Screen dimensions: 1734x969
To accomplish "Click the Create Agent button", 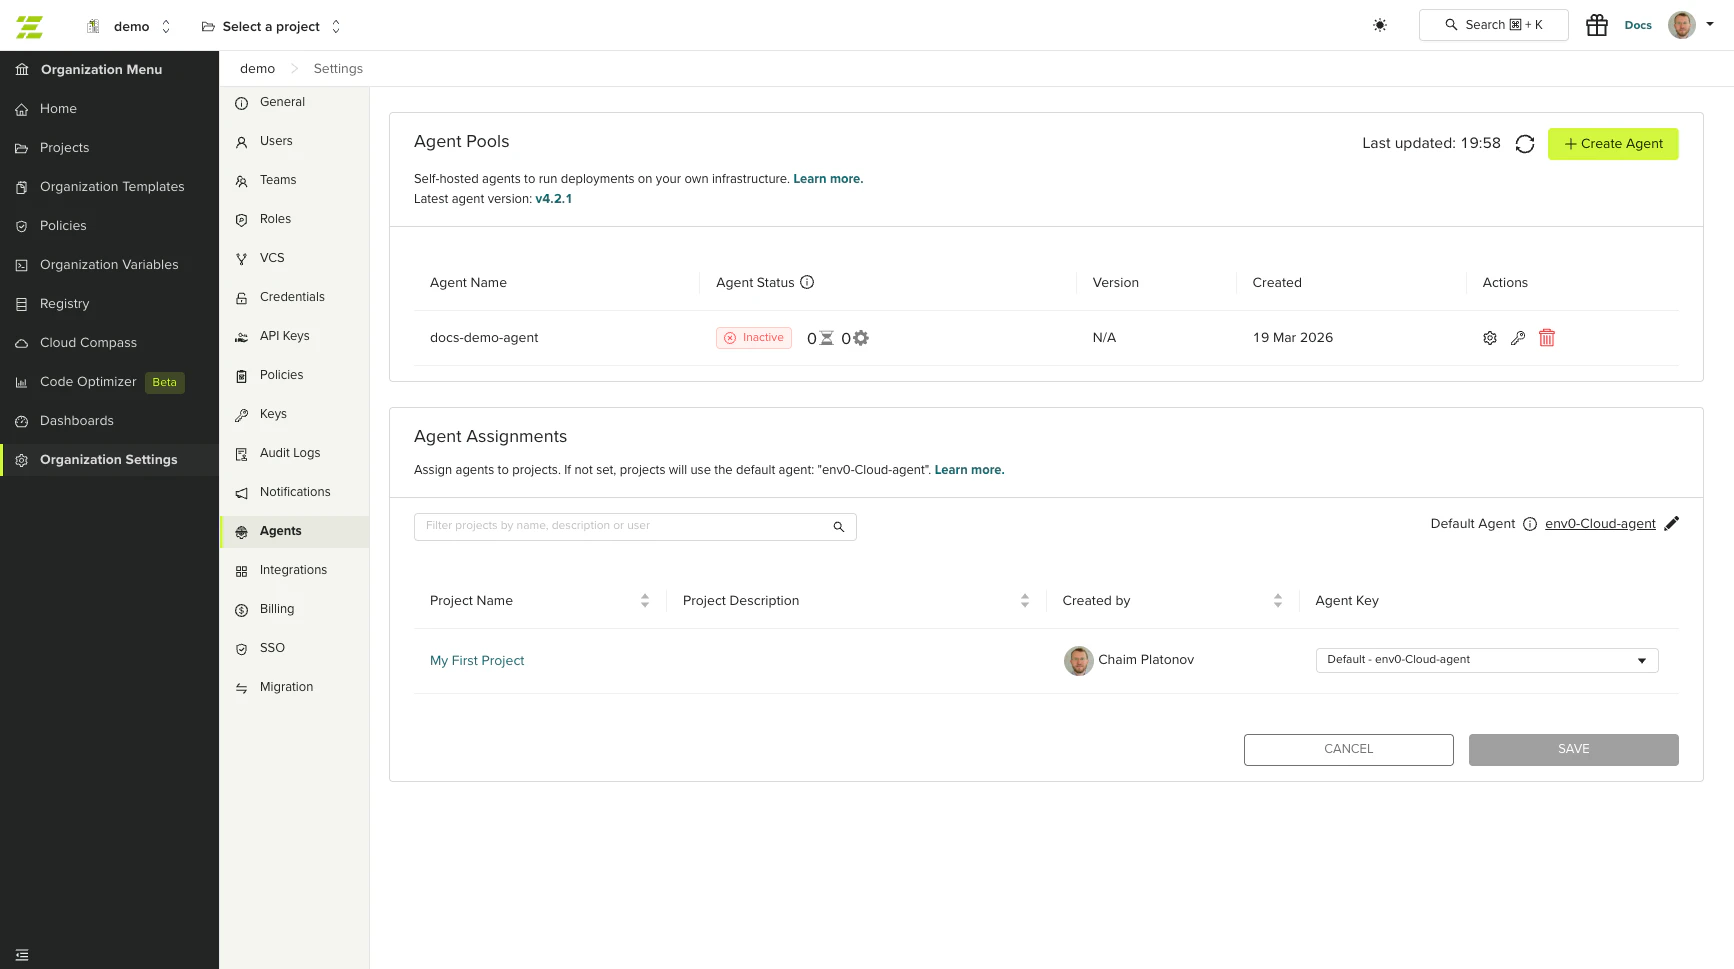I will pyautogui.click(x=1612, y=143).
